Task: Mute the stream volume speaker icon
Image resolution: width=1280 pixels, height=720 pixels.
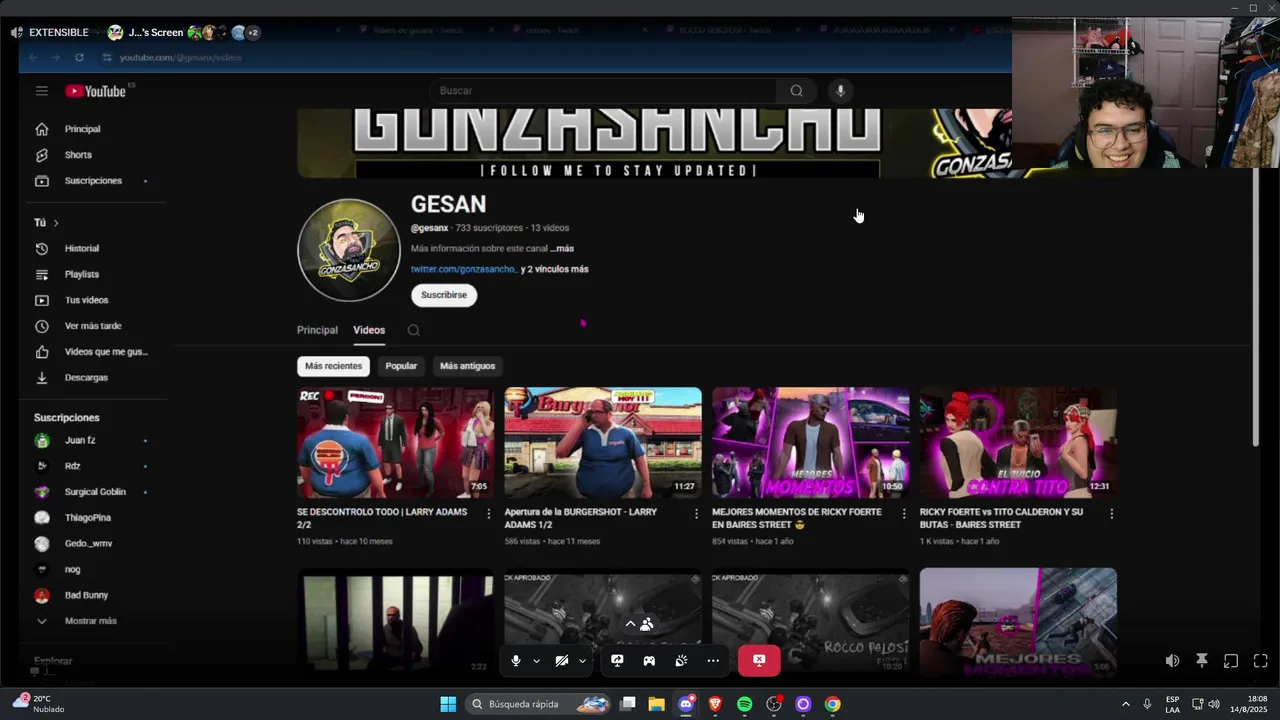Action: (1172, 661)
